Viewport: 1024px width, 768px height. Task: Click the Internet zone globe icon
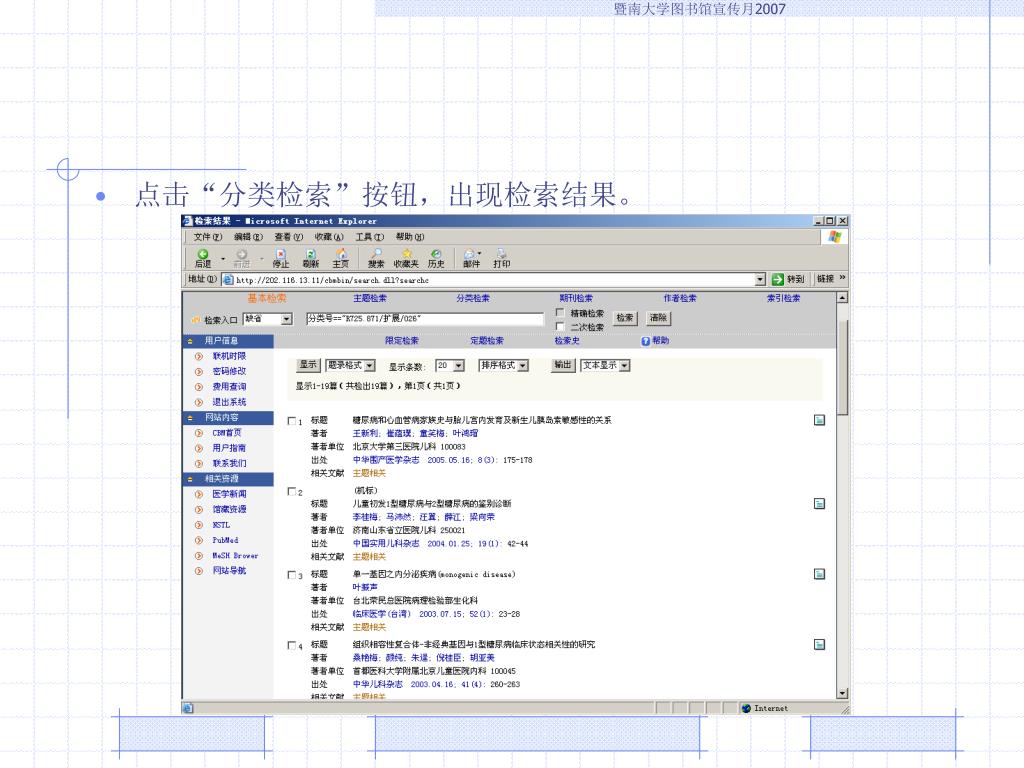(x=746, y=708)
